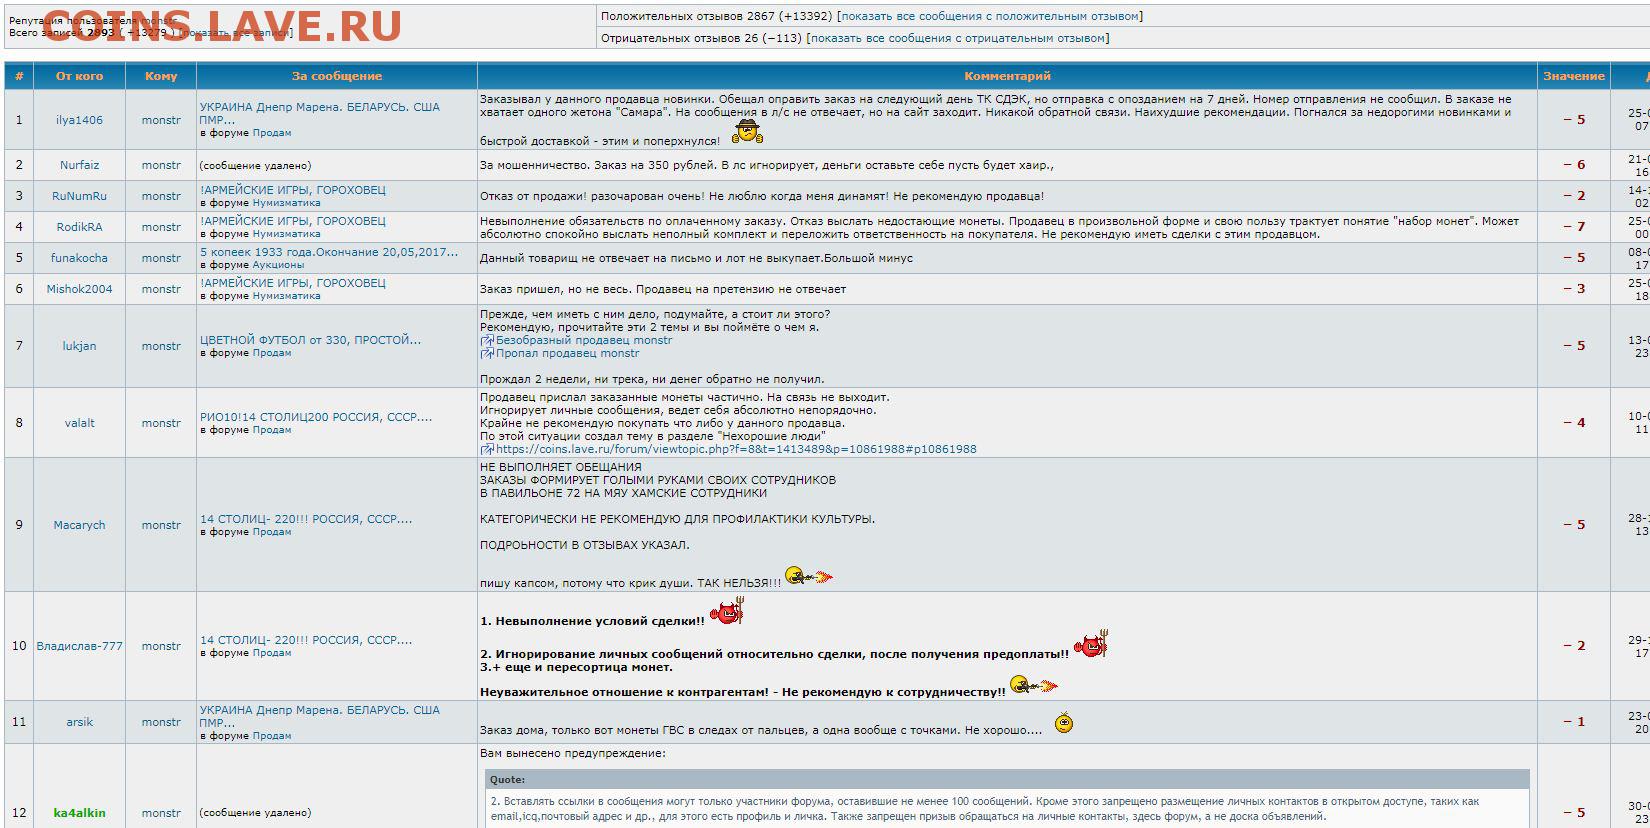Click the "− 4" value in valalt's row

point(1574,423)
